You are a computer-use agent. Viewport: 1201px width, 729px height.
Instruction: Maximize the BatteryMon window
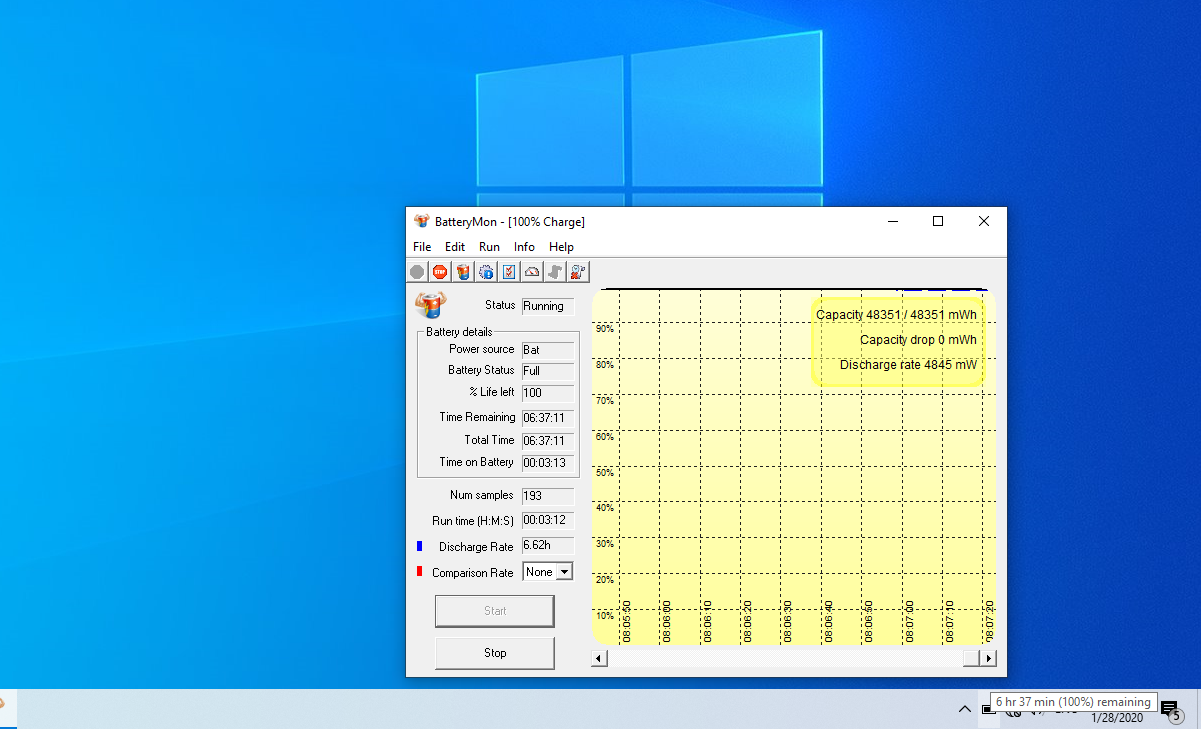pyautogui.click(x=938, y=221)
